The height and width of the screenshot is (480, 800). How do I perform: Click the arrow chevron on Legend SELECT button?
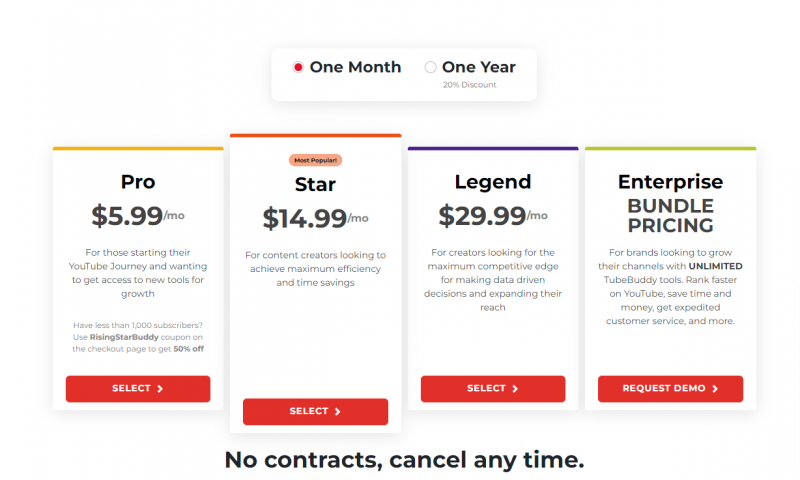(x=515, y=389)
